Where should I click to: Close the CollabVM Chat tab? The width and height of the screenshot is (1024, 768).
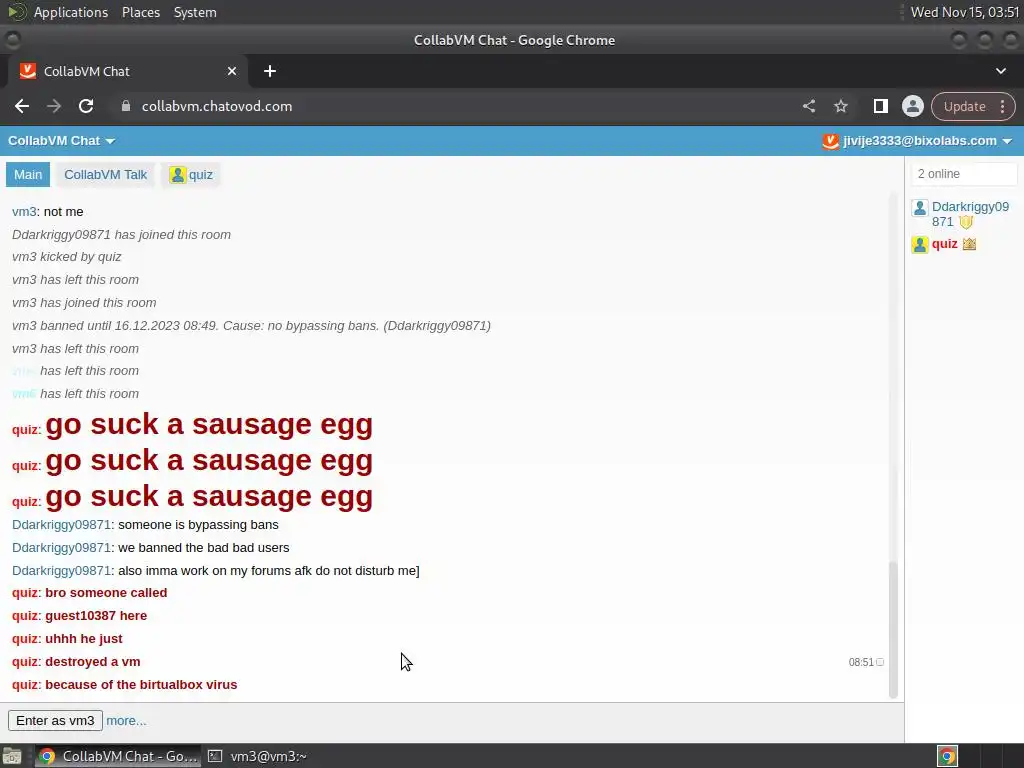(x=232, y=71)
